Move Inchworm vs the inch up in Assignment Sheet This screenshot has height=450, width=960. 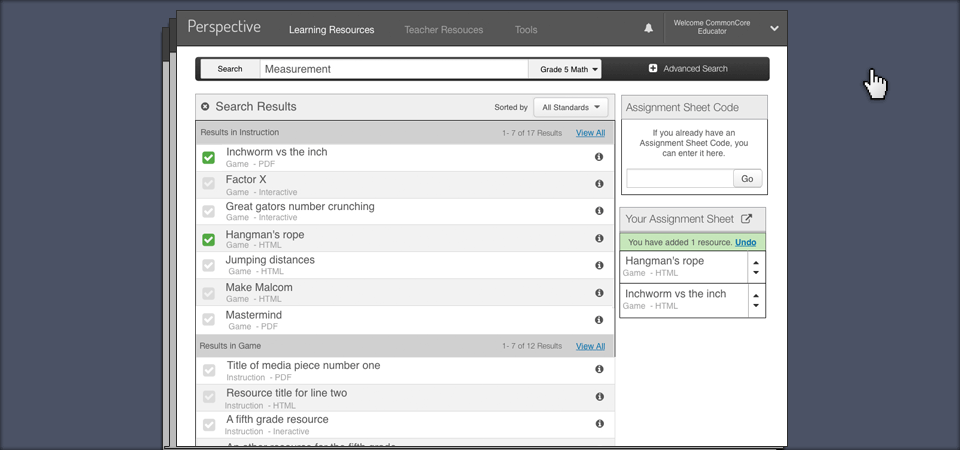pyautogui.click(x=756, y=295)
